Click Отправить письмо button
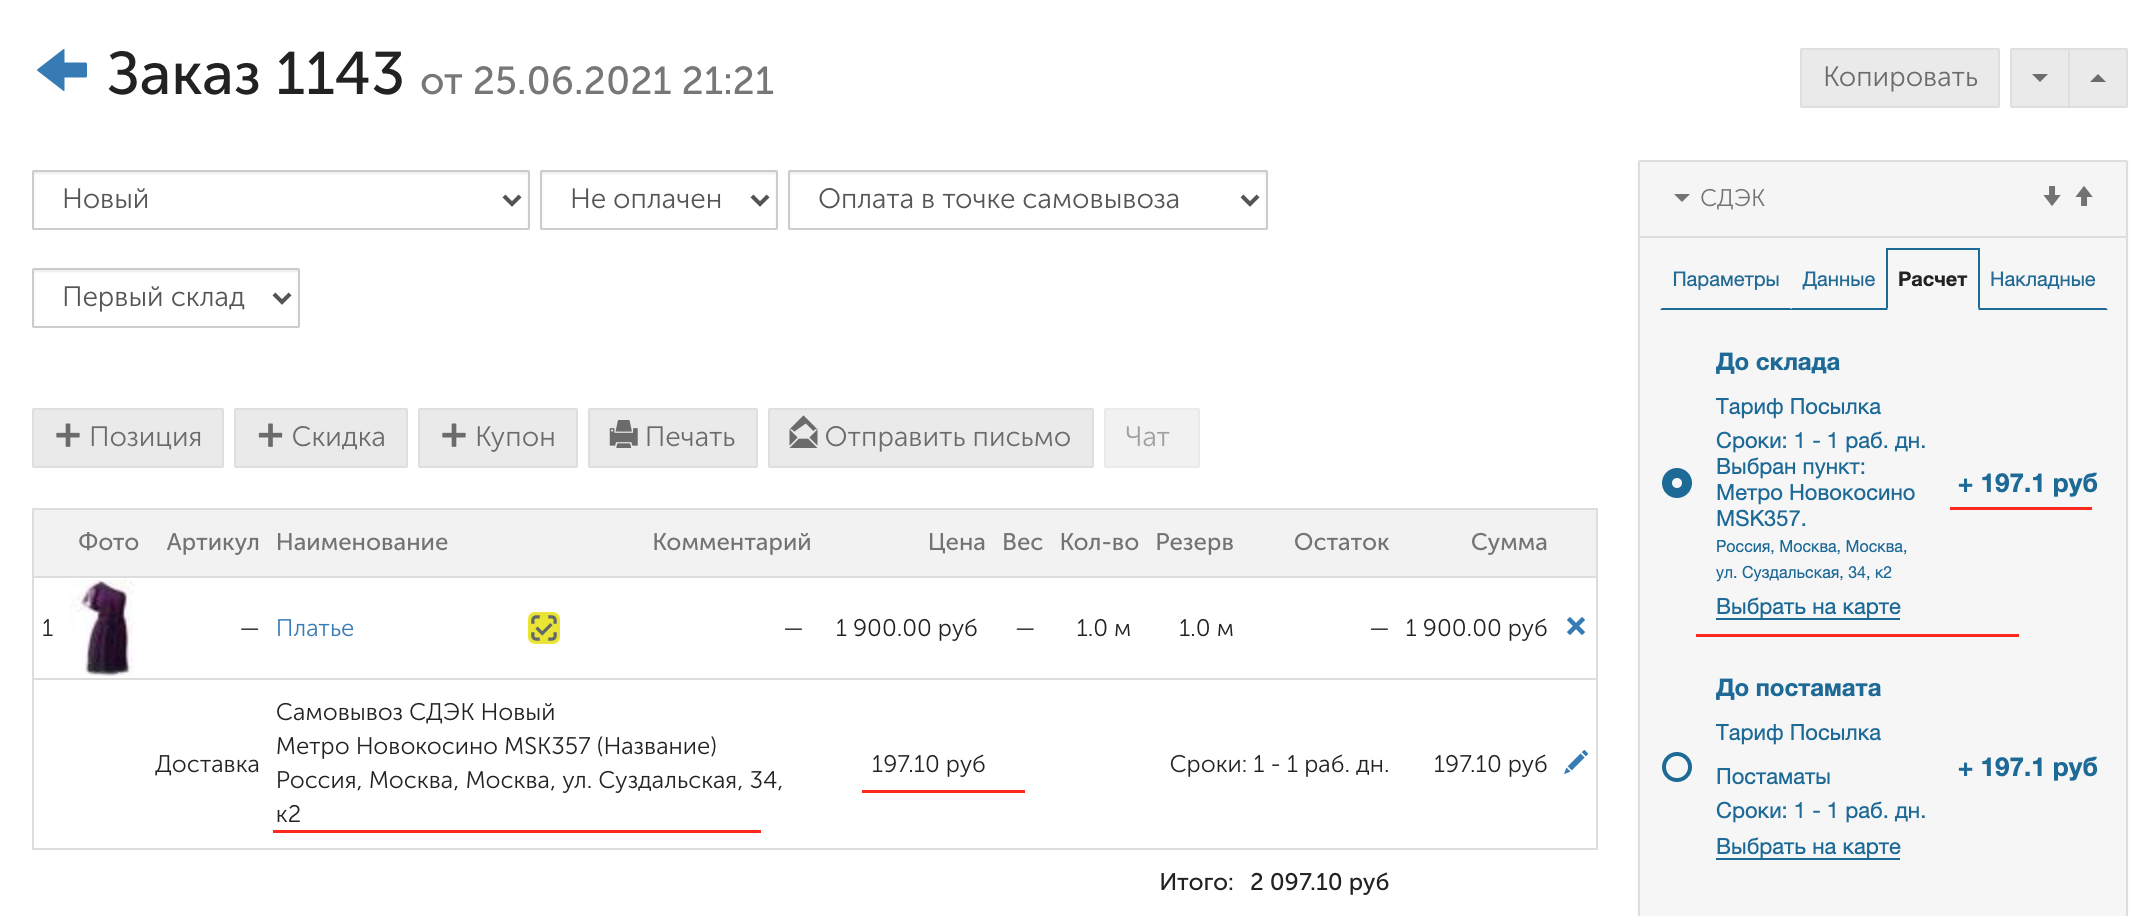 (930, 437)
